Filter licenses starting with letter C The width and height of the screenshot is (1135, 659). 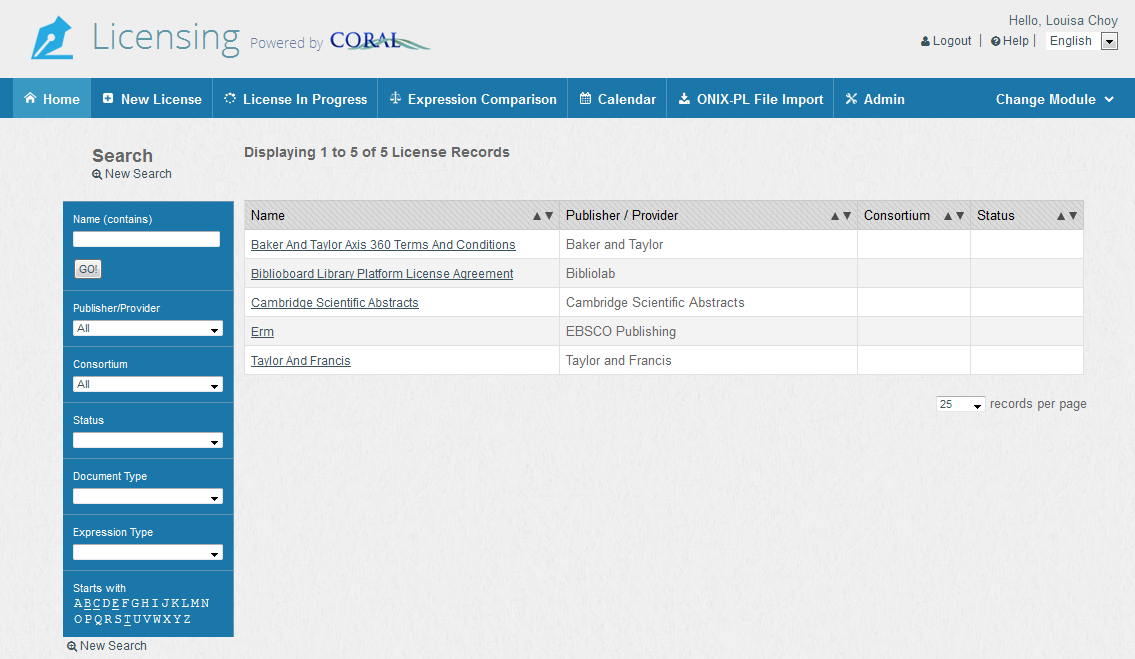pos(97,603)
